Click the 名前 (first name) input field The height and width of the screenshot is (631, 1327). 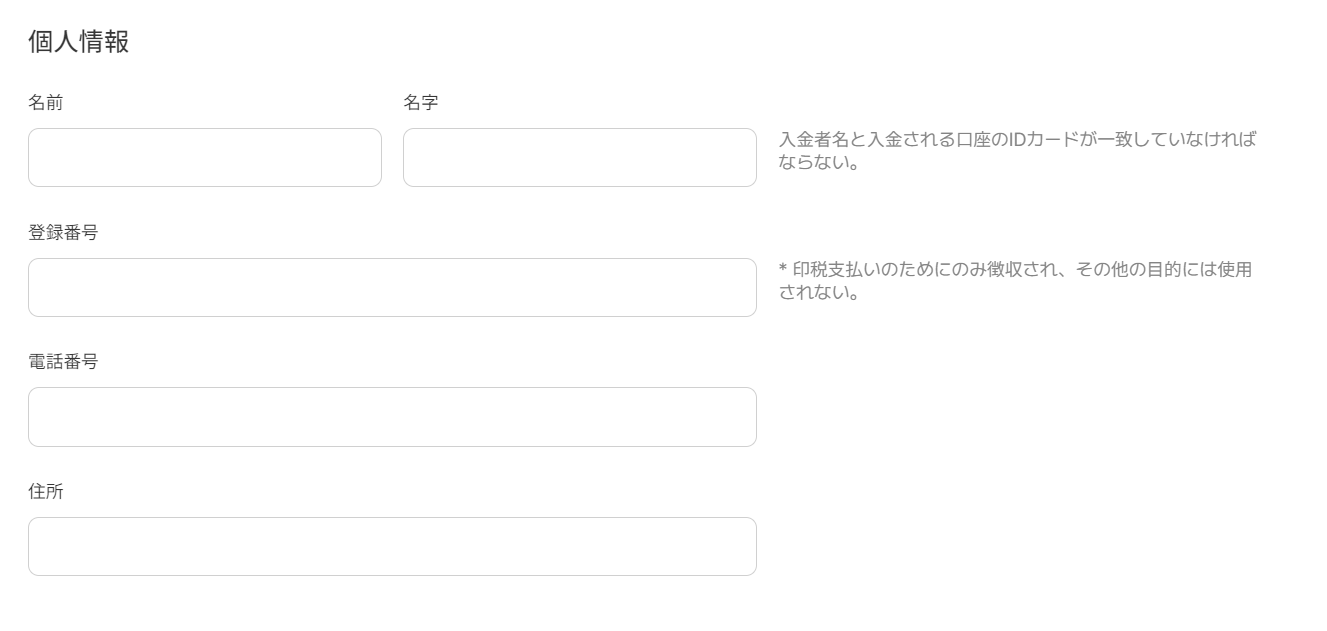(x=204, y=157)
